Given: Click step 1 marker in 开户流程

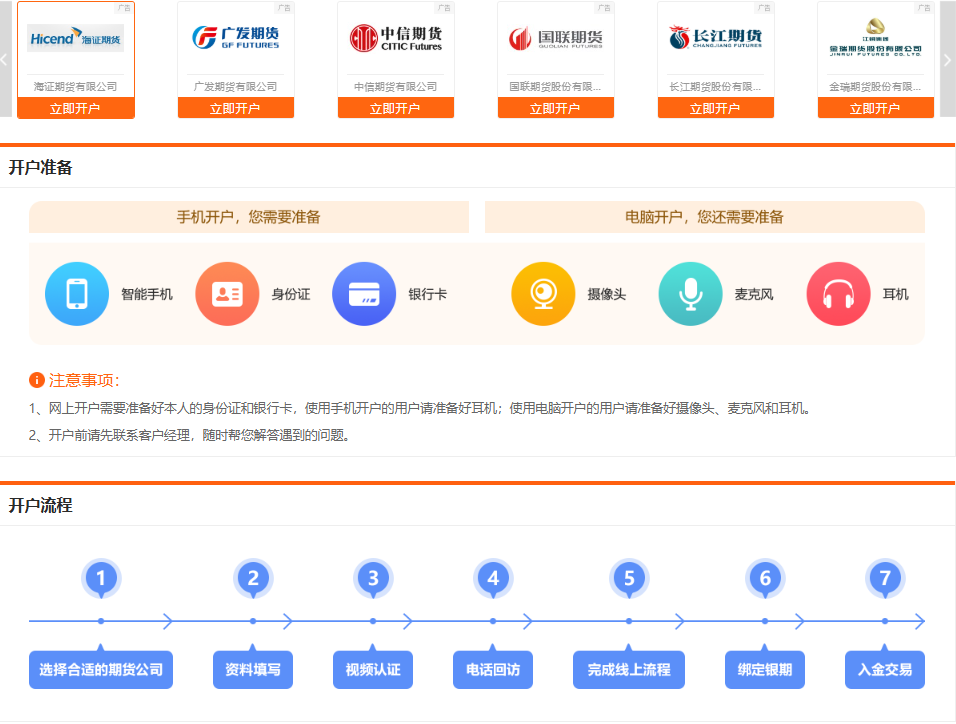Looking at the screenshot, I should pos(101,578).
